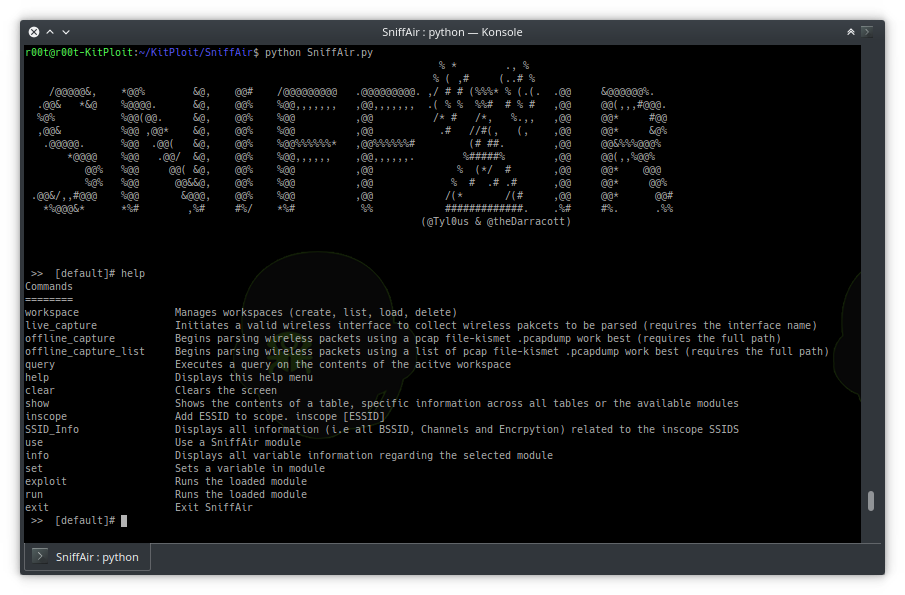Click the "inscope" command name
Viewport: 905px width, 595px height.
(x=46, y=417)
